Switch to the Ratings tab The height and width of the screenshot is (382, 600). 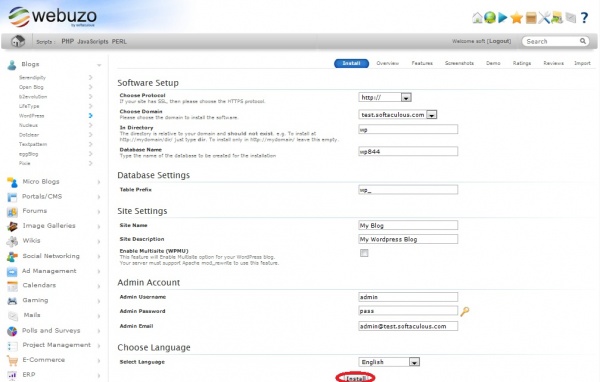click(x=522, y=63)
